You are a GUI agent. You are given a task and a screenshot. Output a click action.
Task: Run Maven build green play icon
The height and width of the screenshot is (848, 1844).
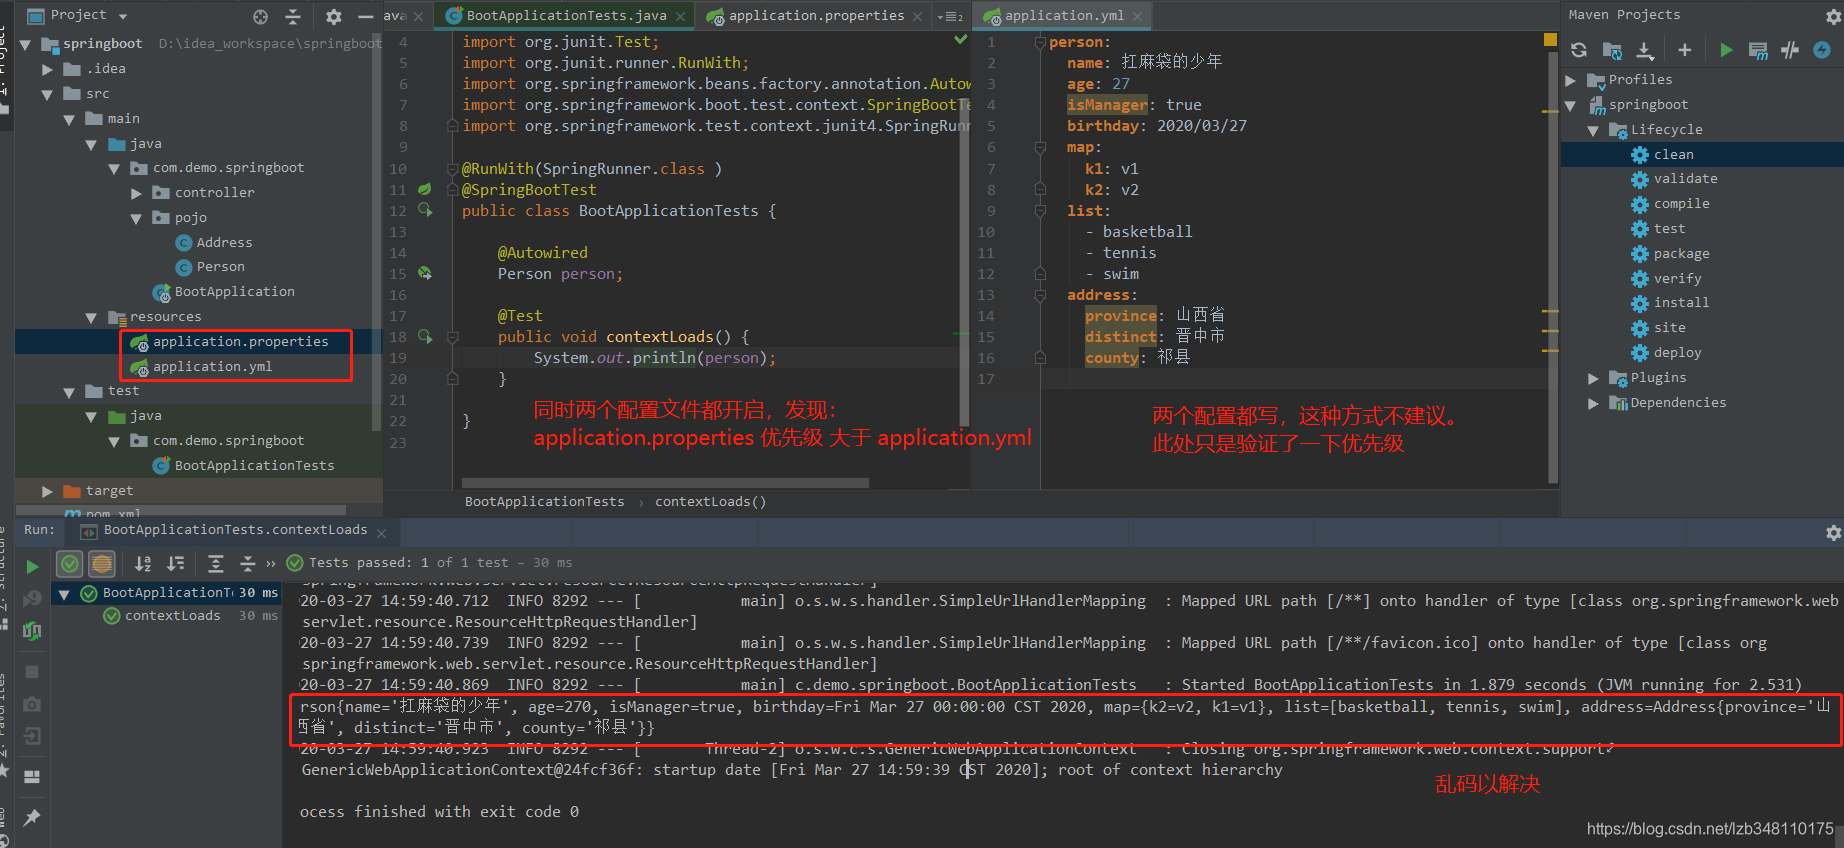point(1726,50)
